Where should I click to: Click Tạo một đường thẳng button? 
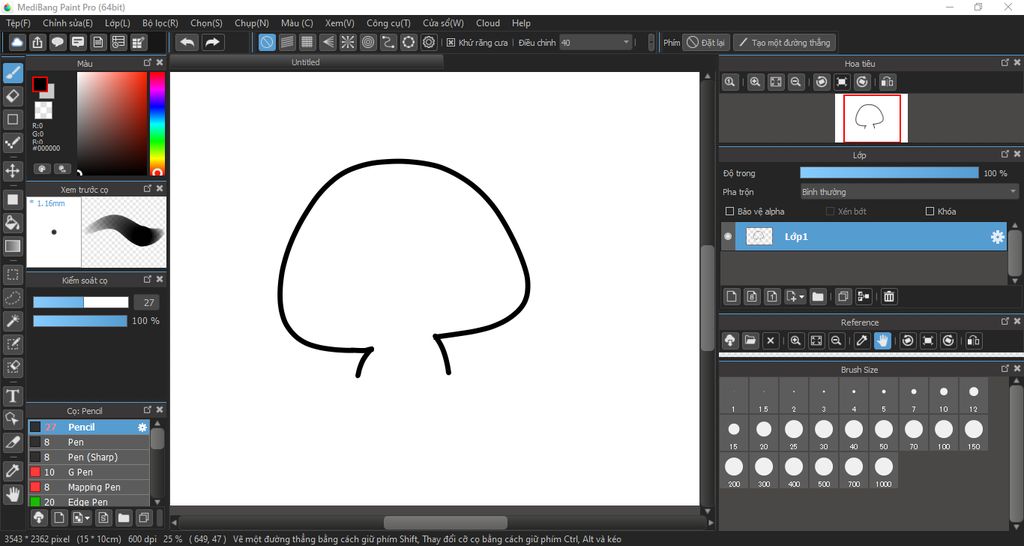[x=784, y=42]
